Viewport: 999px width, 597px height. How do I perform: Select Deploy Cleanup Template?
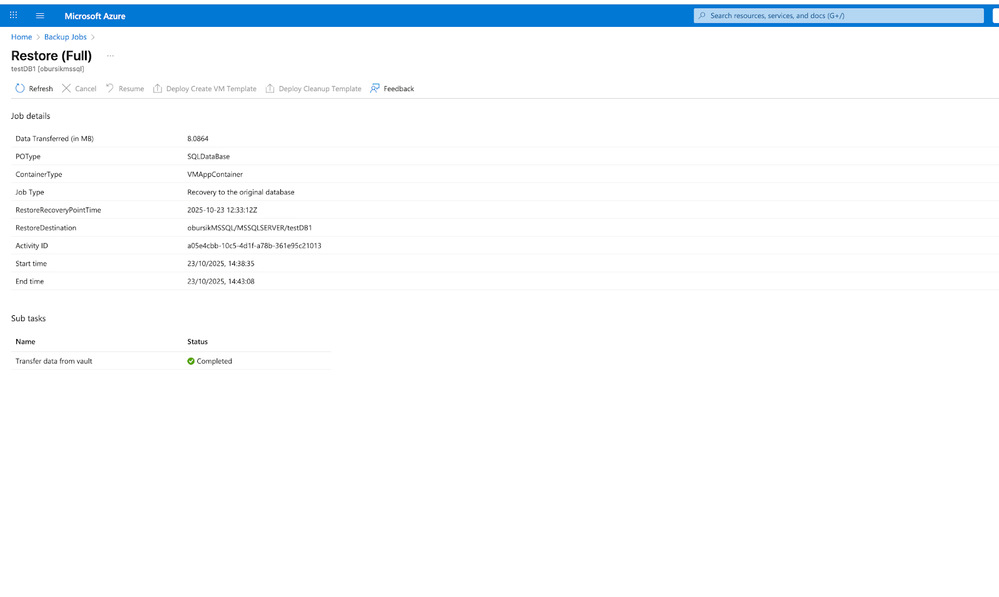(x=312, y=89)
